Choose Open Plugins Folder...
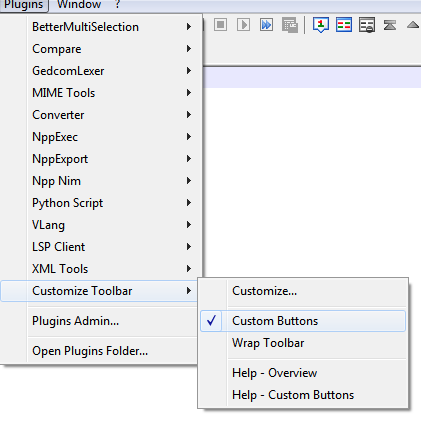Image resolution: width=421 pixels, height=442 pixels. coord(99,351)
